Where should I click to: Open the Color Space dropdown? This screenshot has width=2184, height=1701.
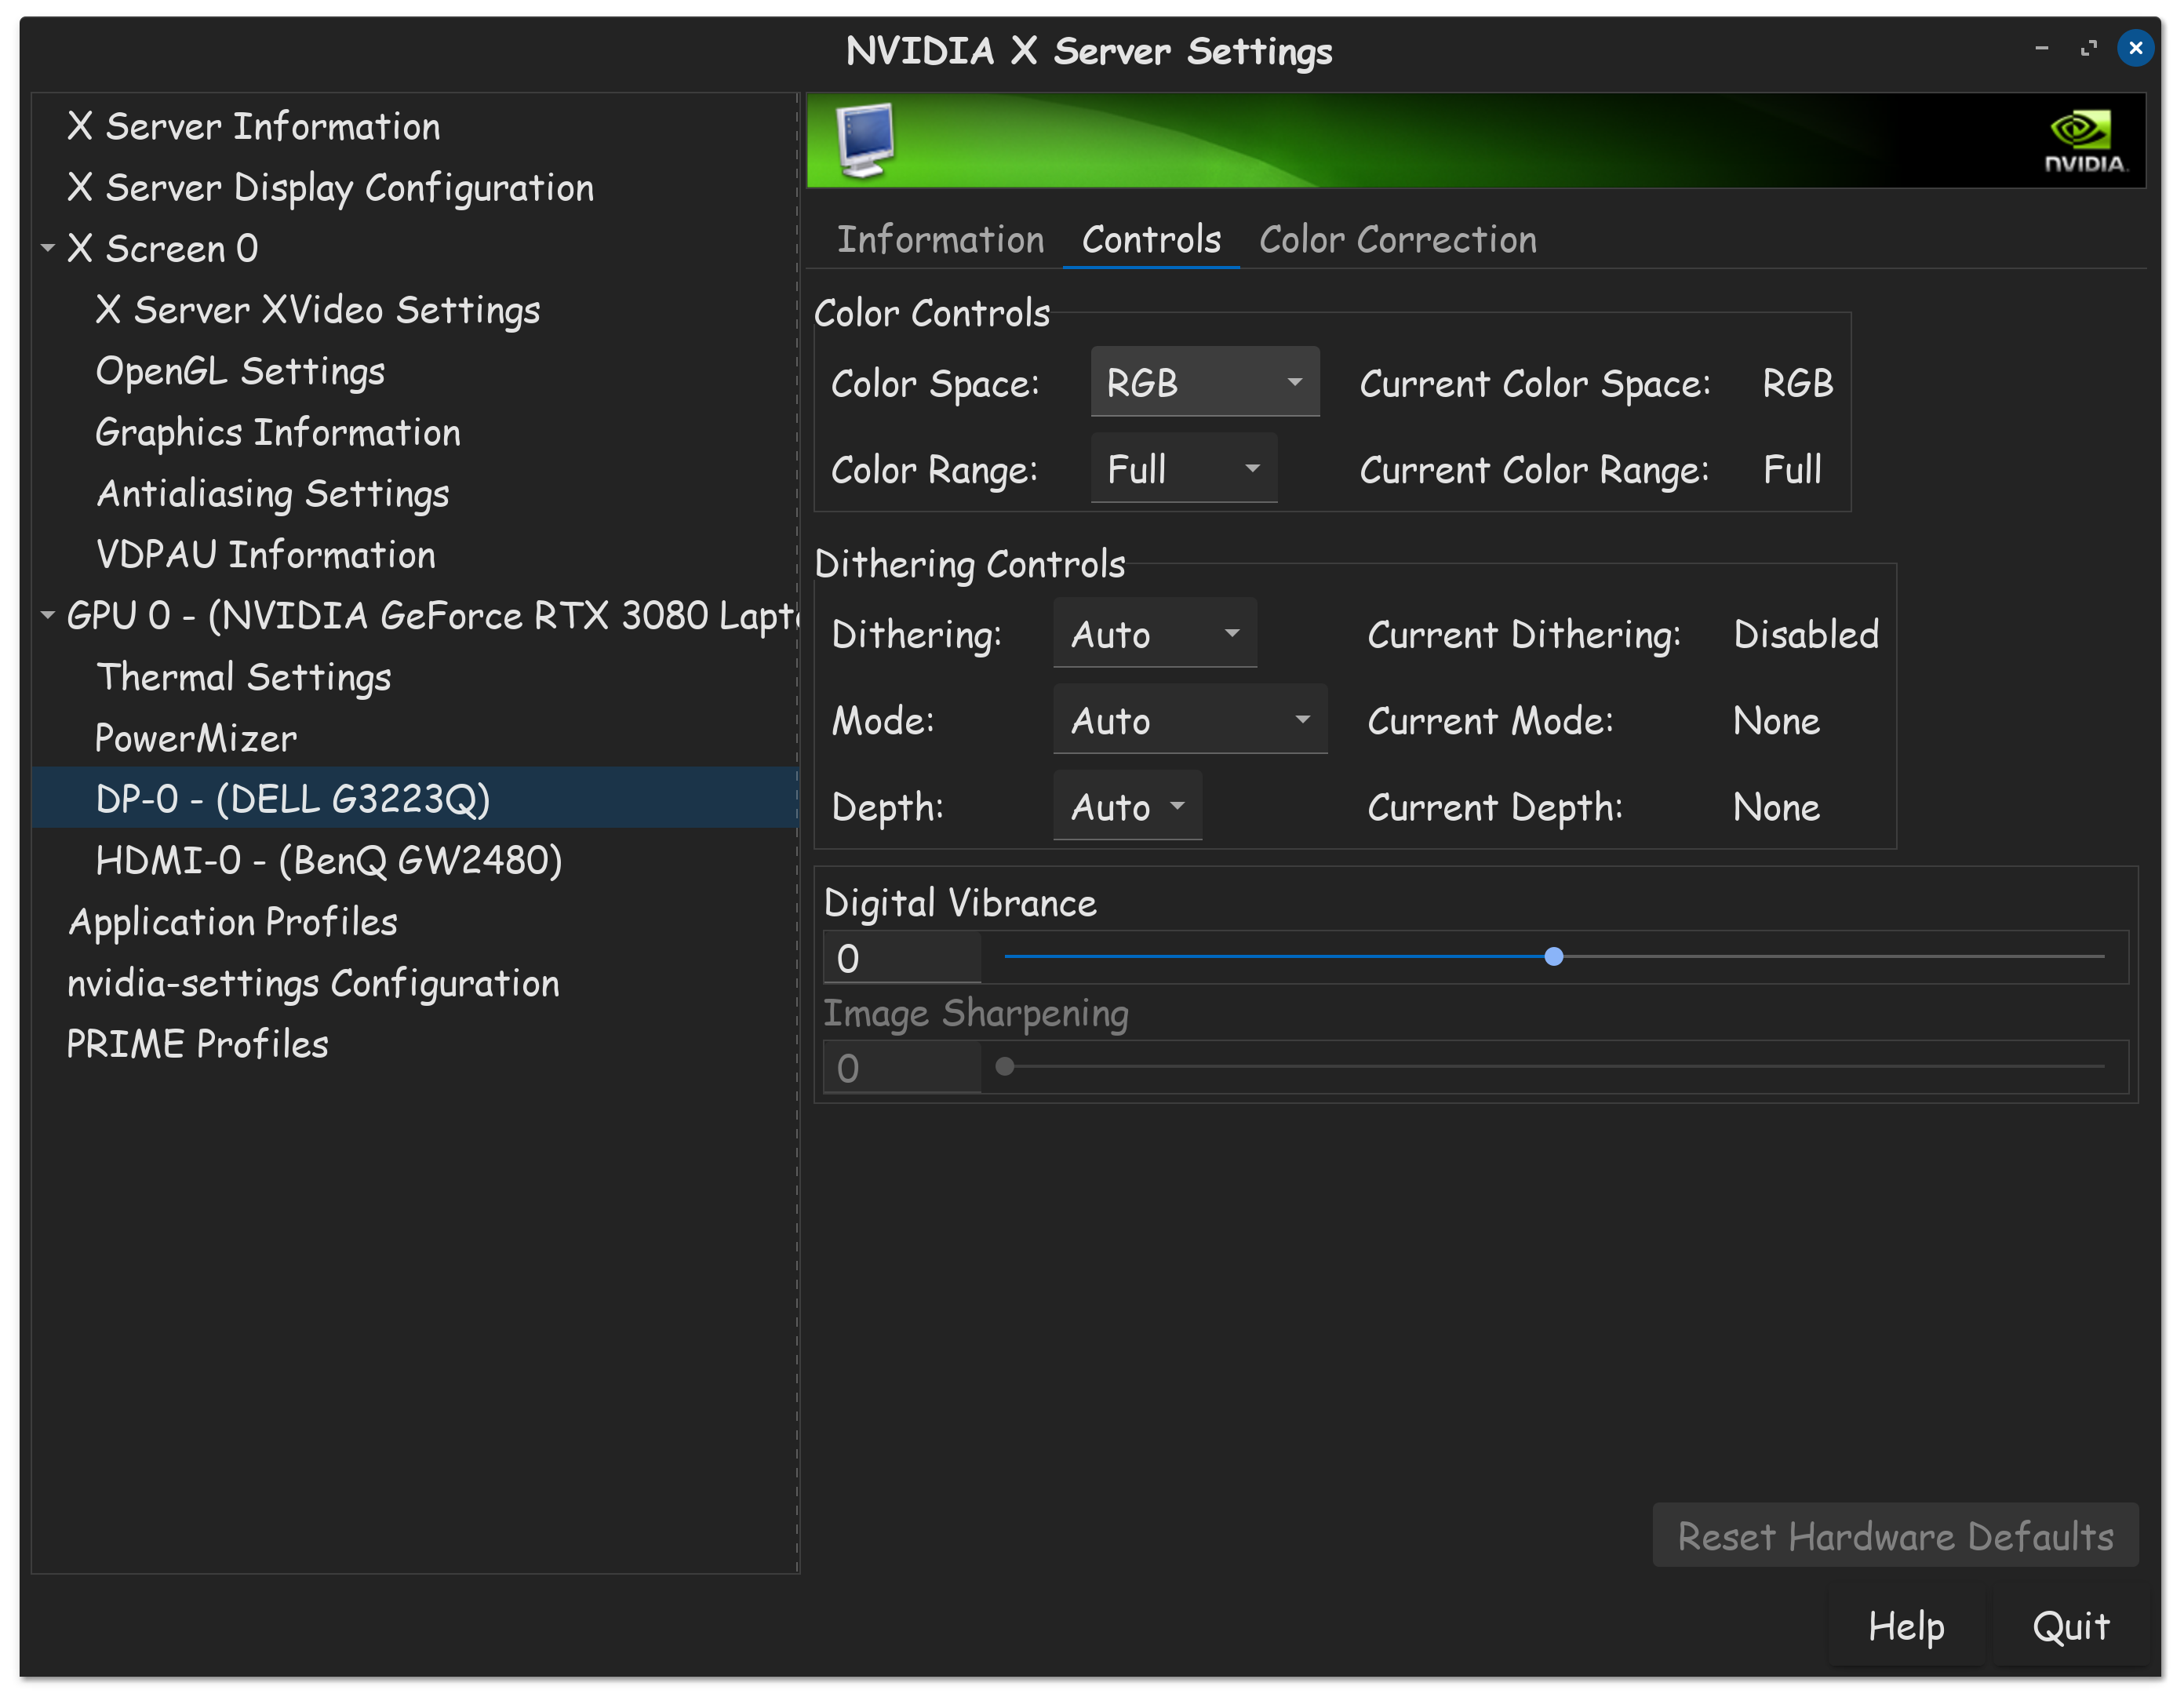tap(1204, 382)
